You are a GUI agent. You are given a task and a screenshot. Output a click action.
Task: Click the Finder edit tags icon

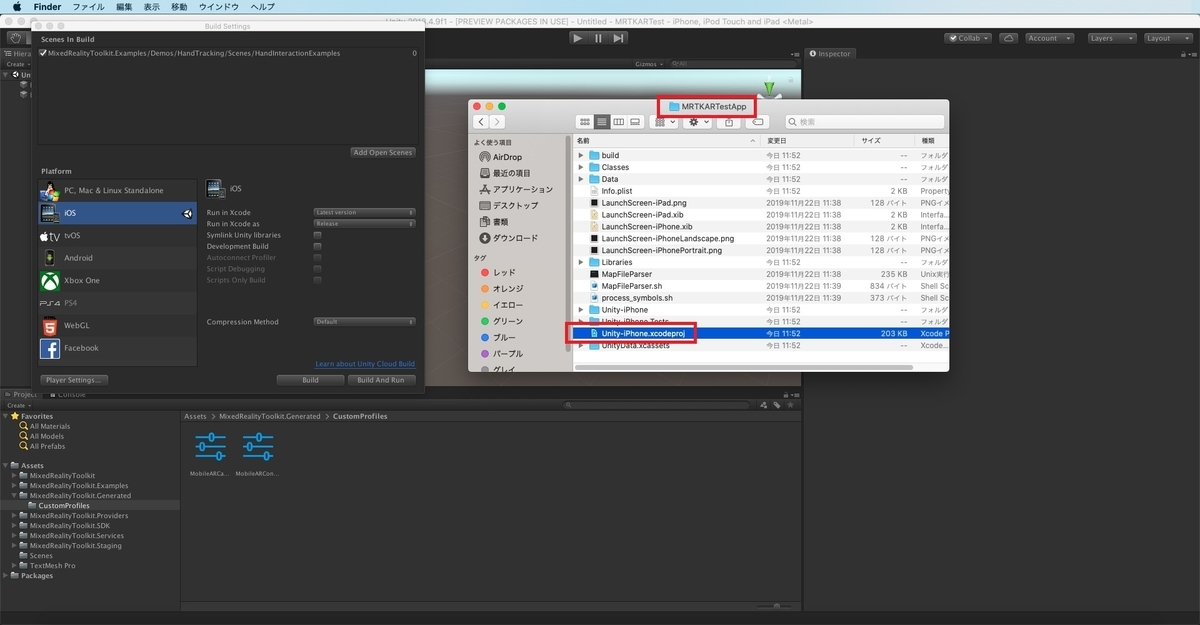coord(757,122)
